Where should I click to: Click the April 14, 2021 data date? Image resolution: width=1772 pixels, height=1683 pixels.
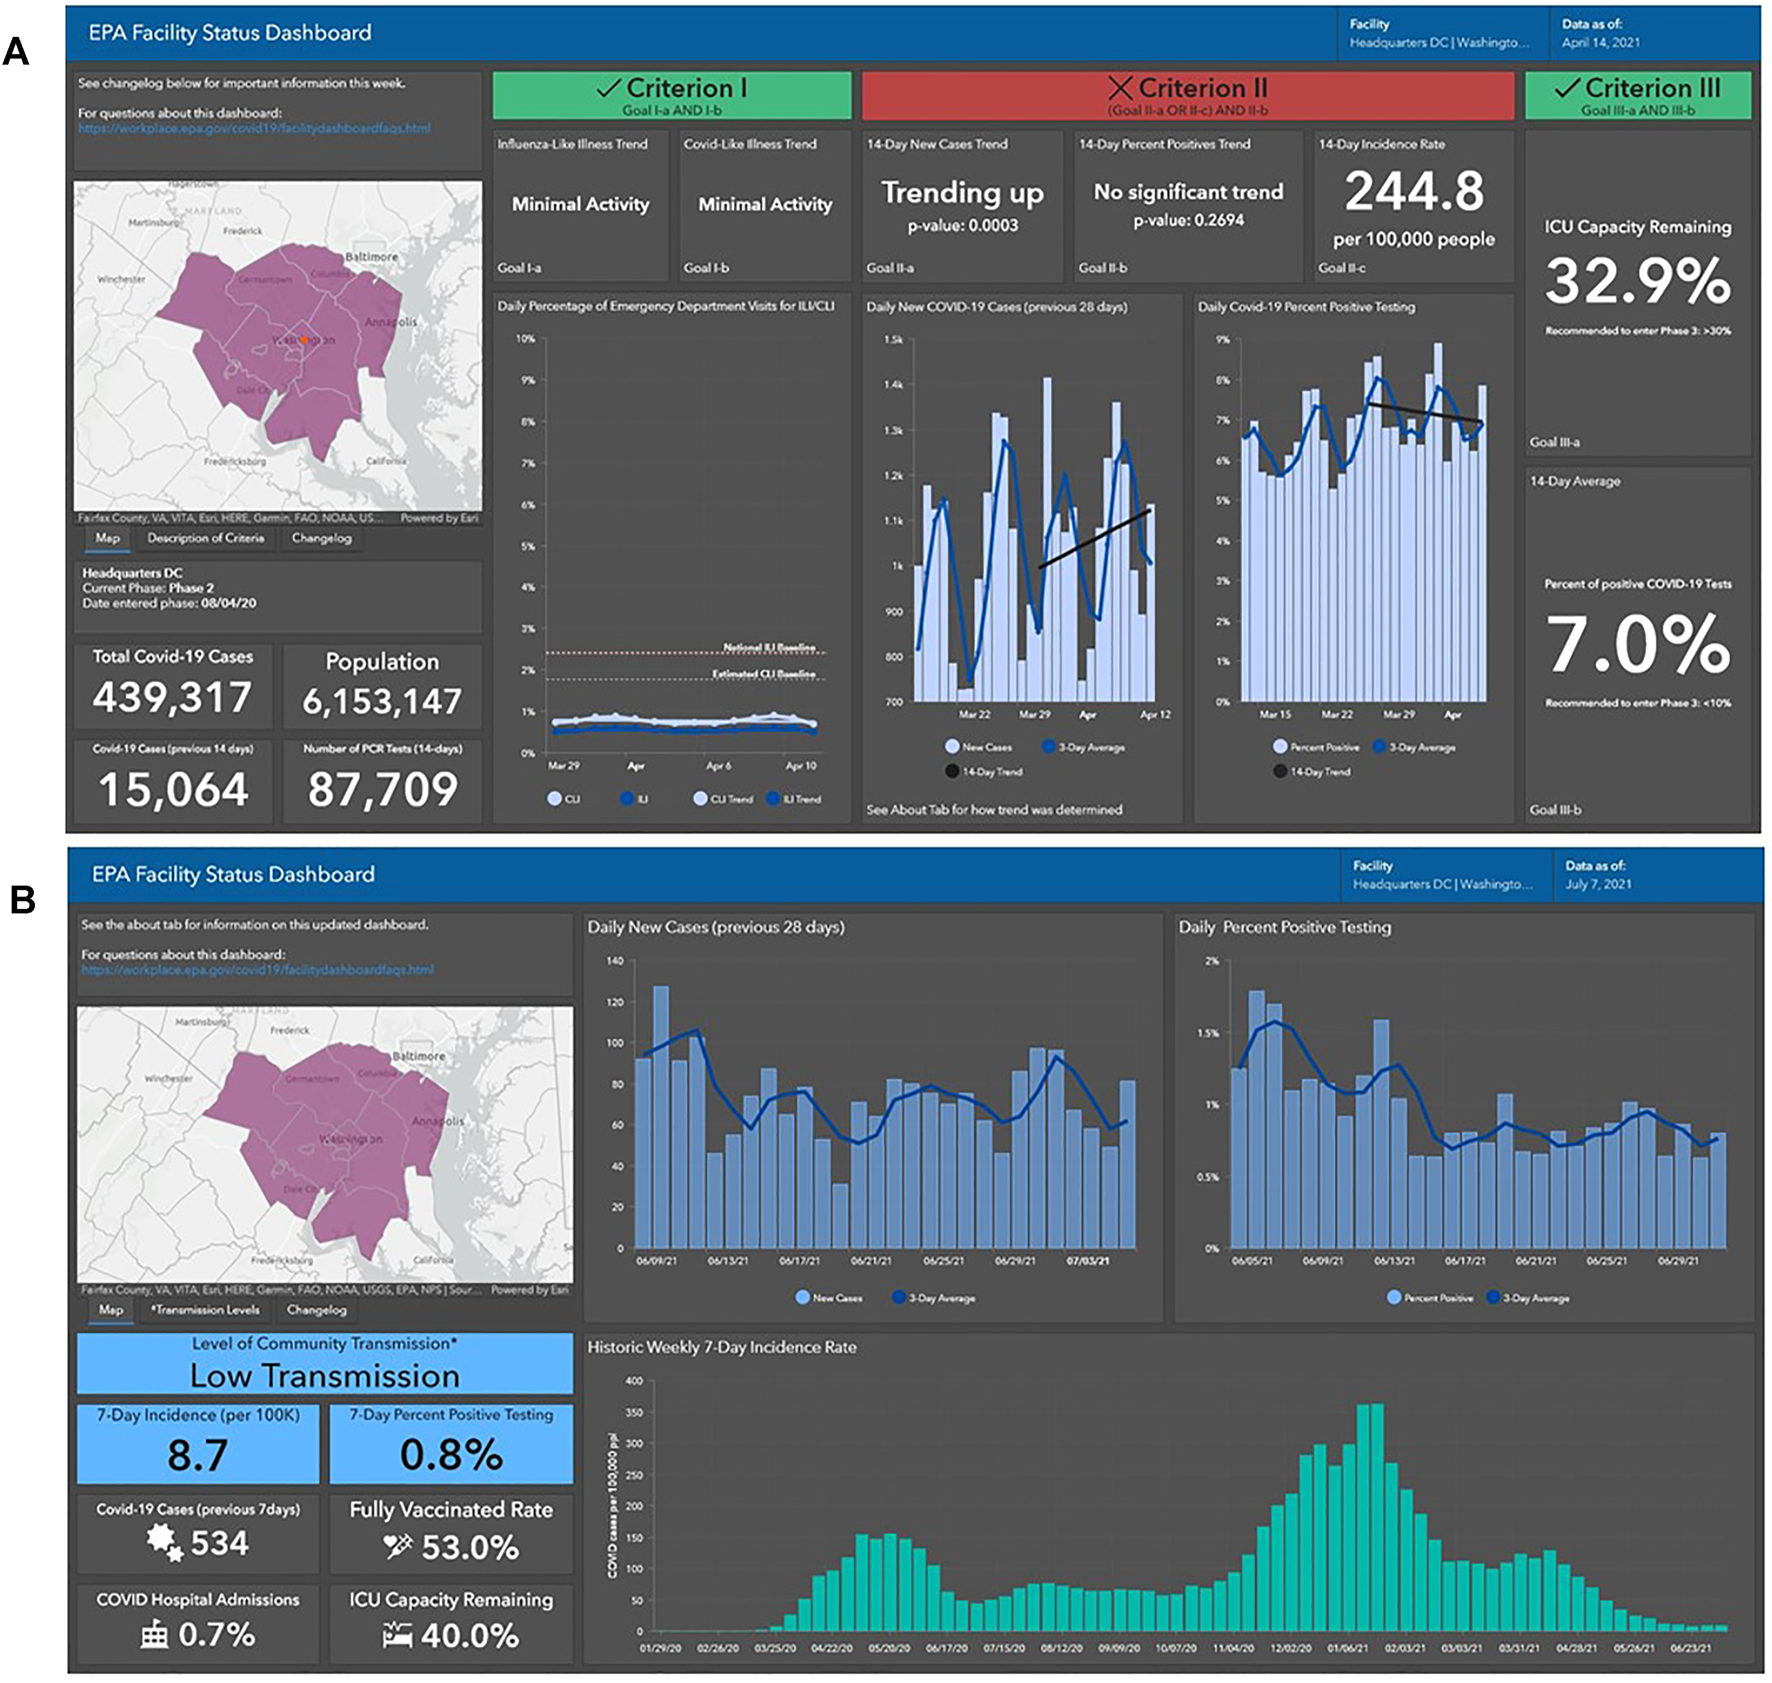pos(1601,43)
